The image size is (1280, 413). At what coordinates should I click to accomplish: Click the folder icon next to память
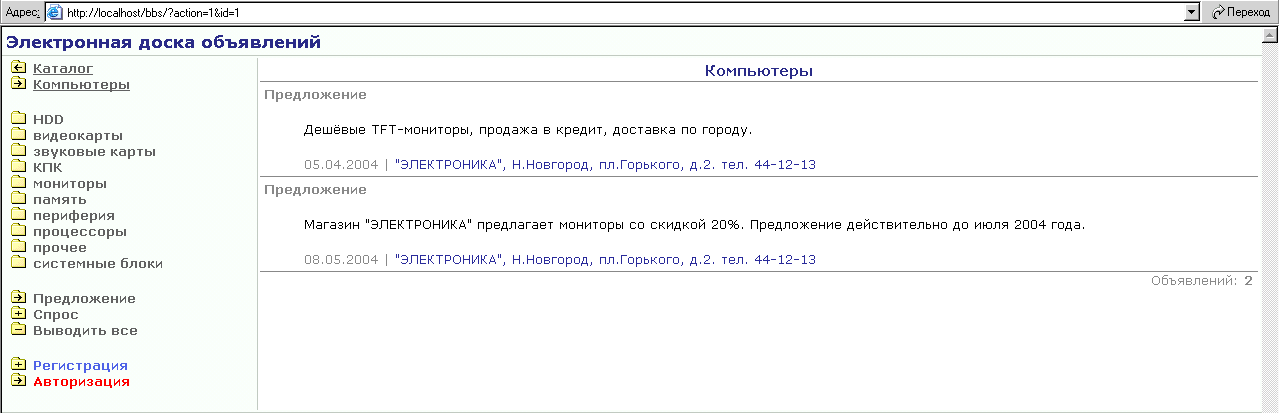(x=18, y=199)
